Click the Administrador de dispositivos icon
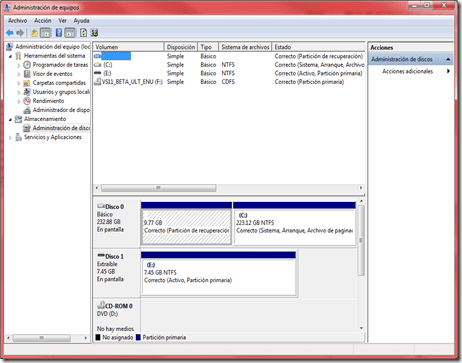 [x=27, y=110]
